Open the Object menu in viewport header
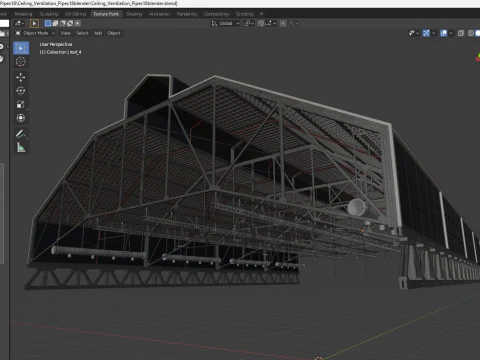This screenshot has width=480, height=360. point(114,33)
